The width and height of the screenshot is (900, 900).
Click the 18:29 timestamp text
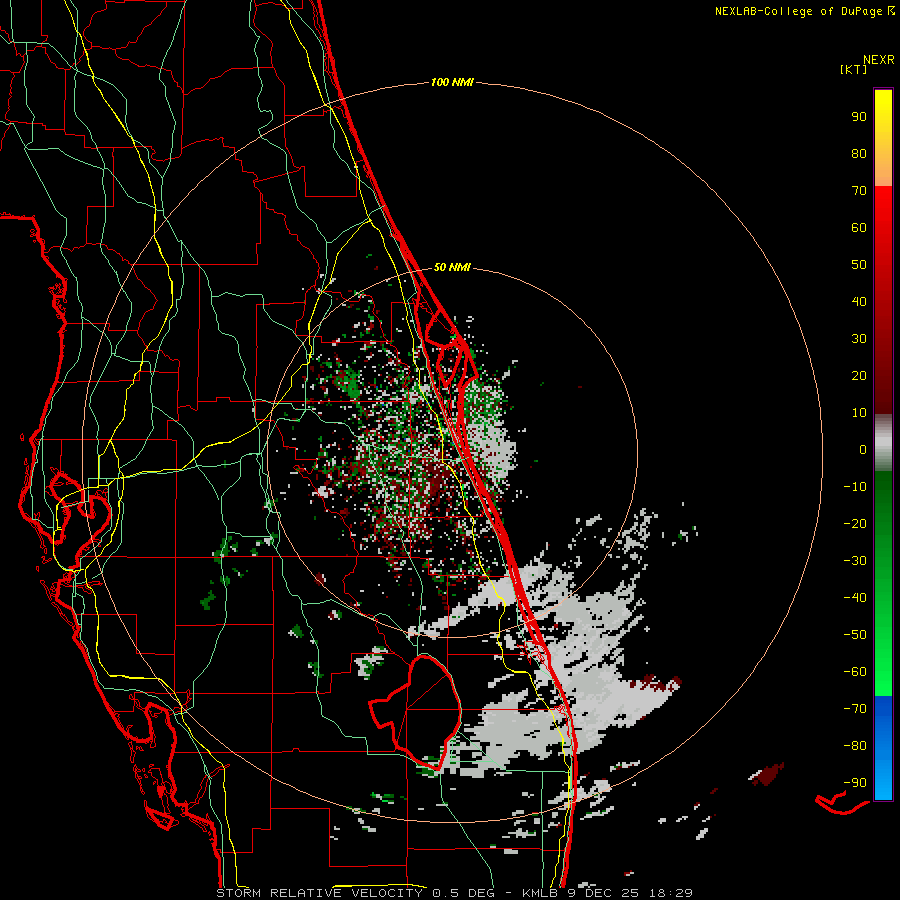670,893
